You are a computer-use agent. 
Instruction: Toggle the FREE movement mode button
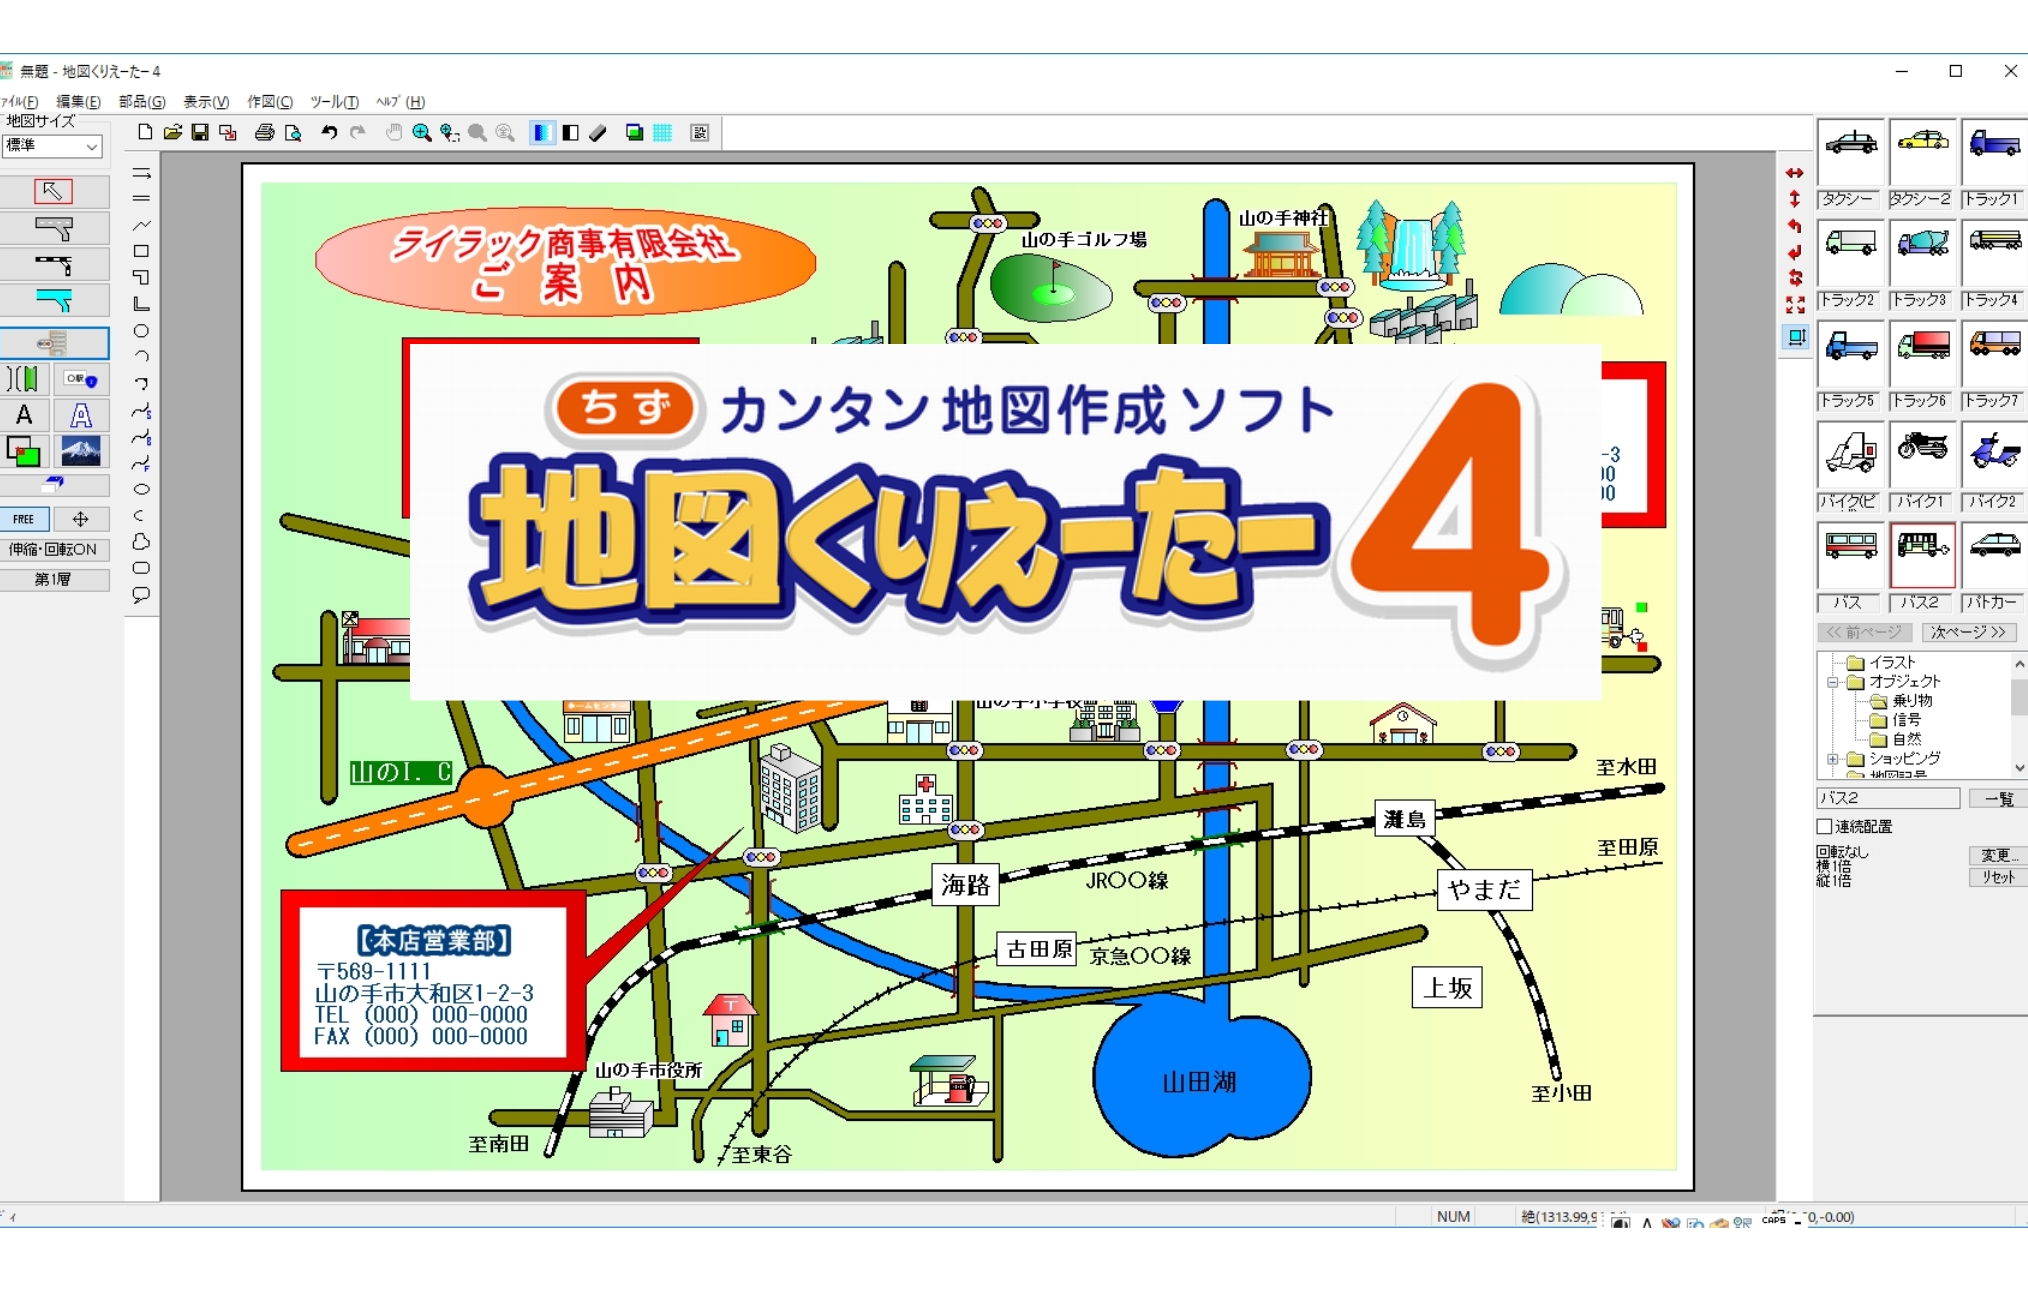24,519
